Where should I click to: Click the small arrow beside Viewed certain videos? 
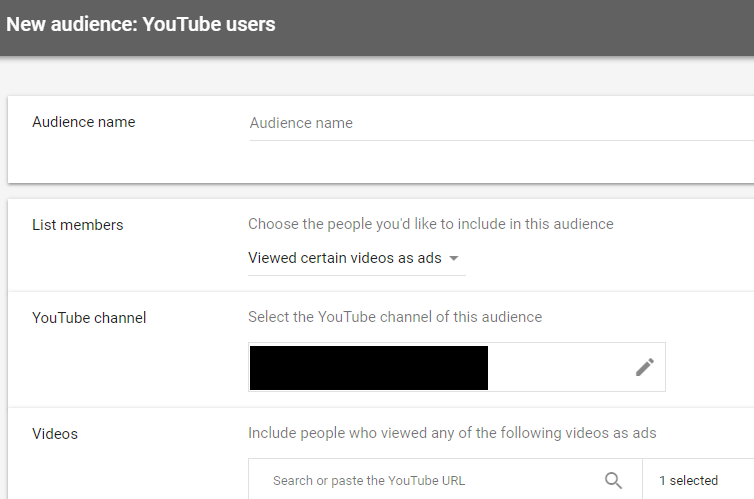(x=453, y=258)
